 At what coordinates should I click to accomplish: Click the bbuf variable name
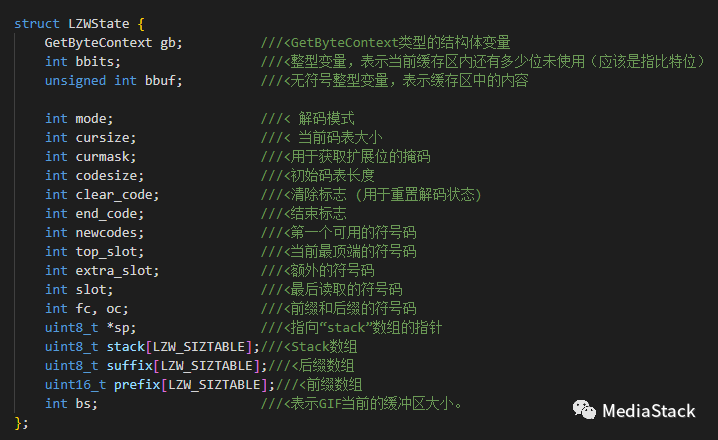[x=164, y=80]
